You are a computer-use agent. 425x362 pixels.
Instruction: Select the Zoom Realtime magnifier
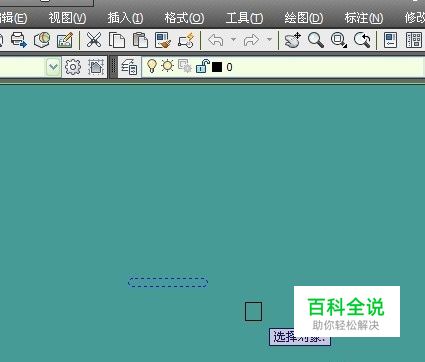(316, 40)
